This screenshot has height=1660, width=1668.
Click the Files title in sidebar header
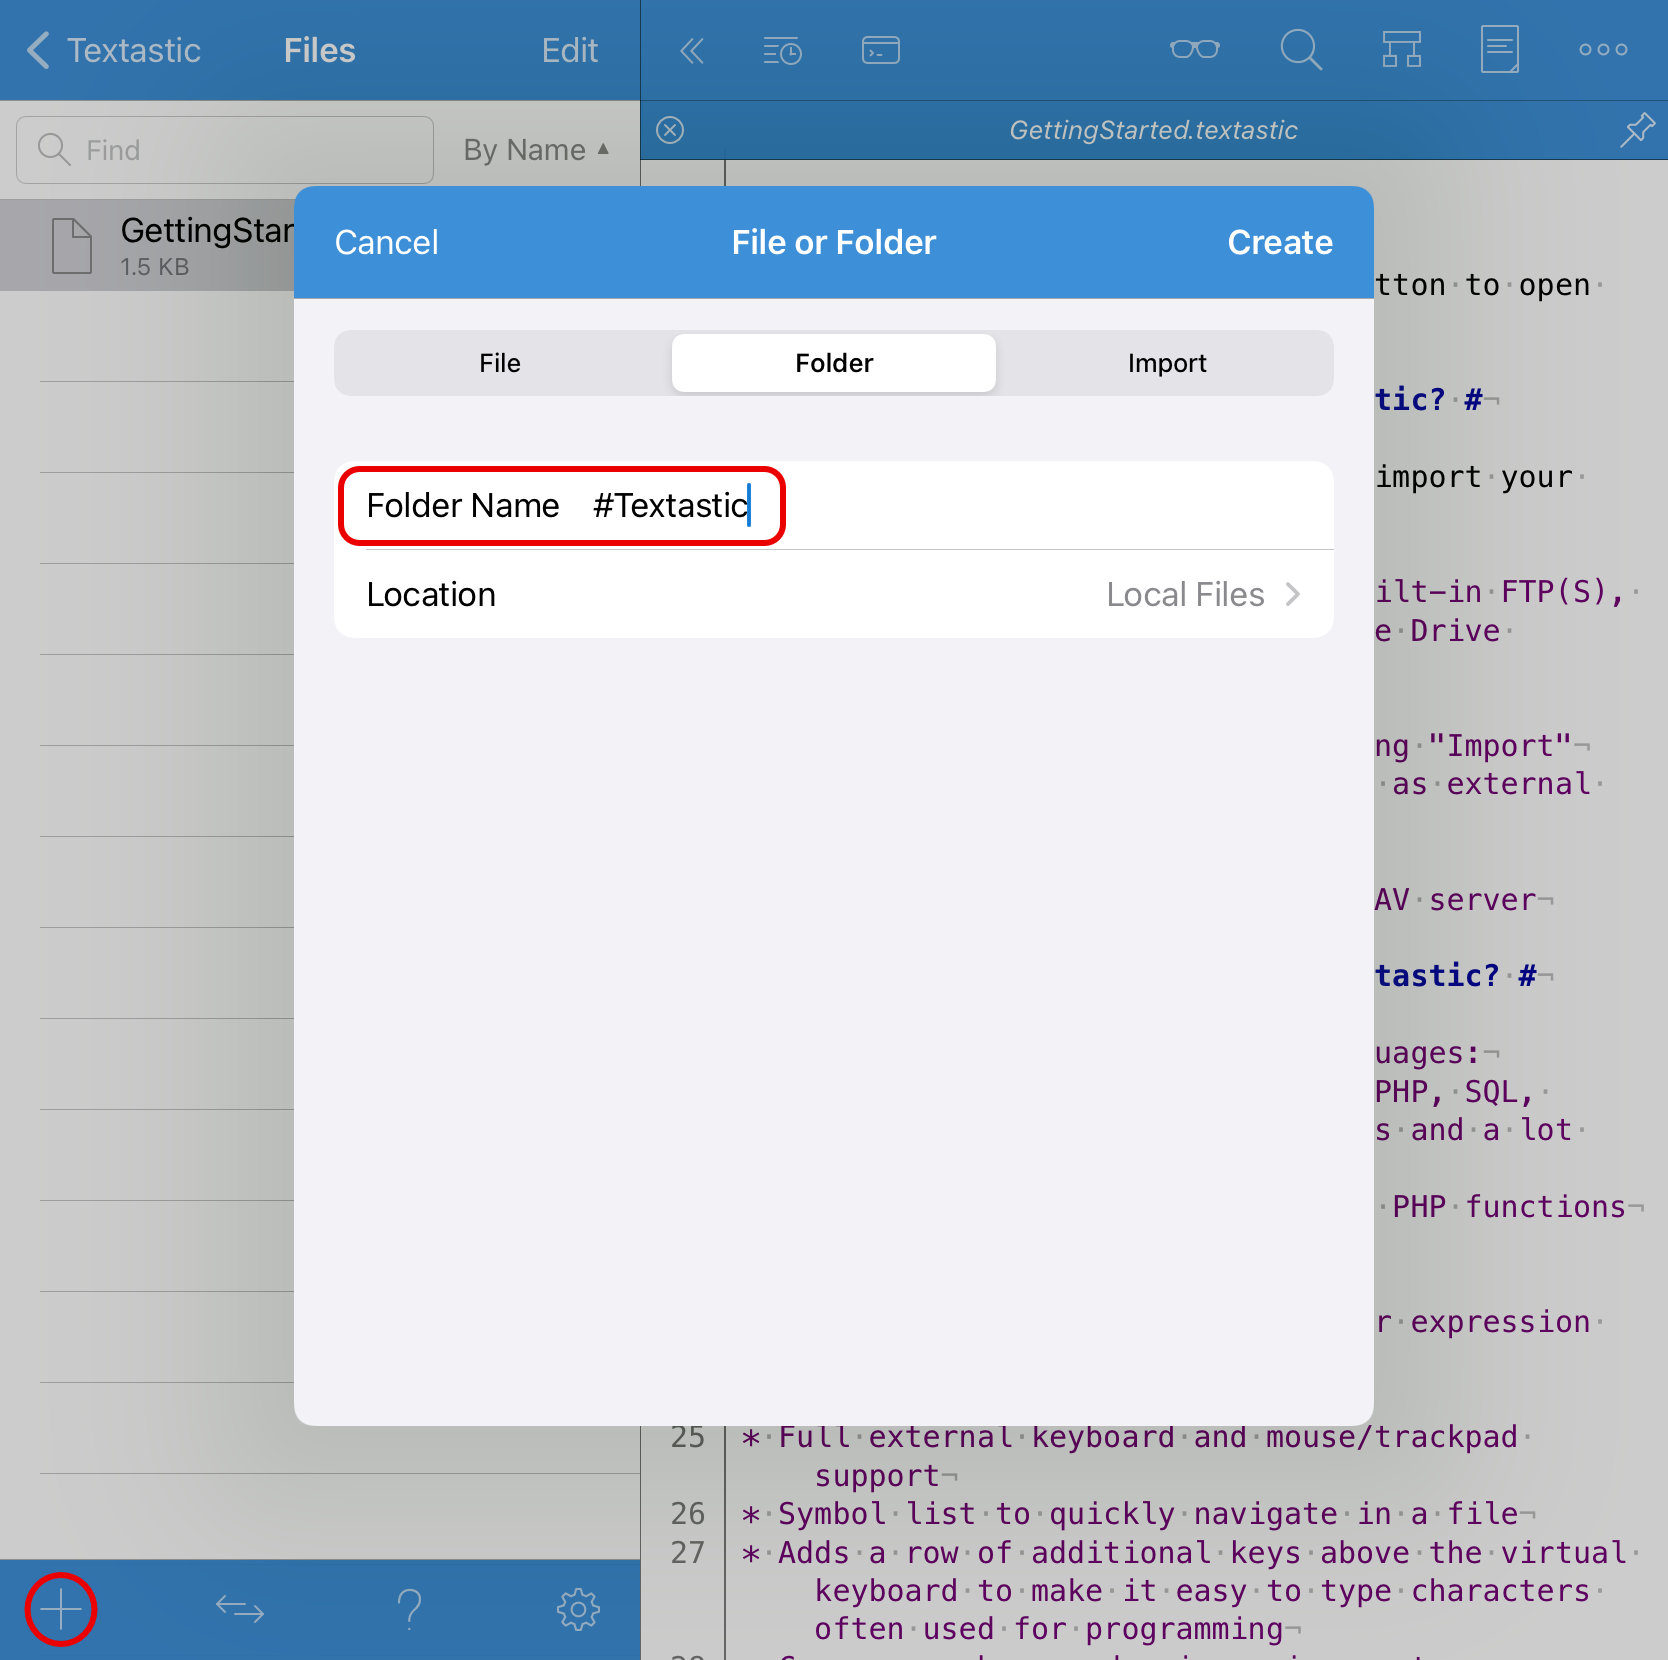tap(319, 50)
